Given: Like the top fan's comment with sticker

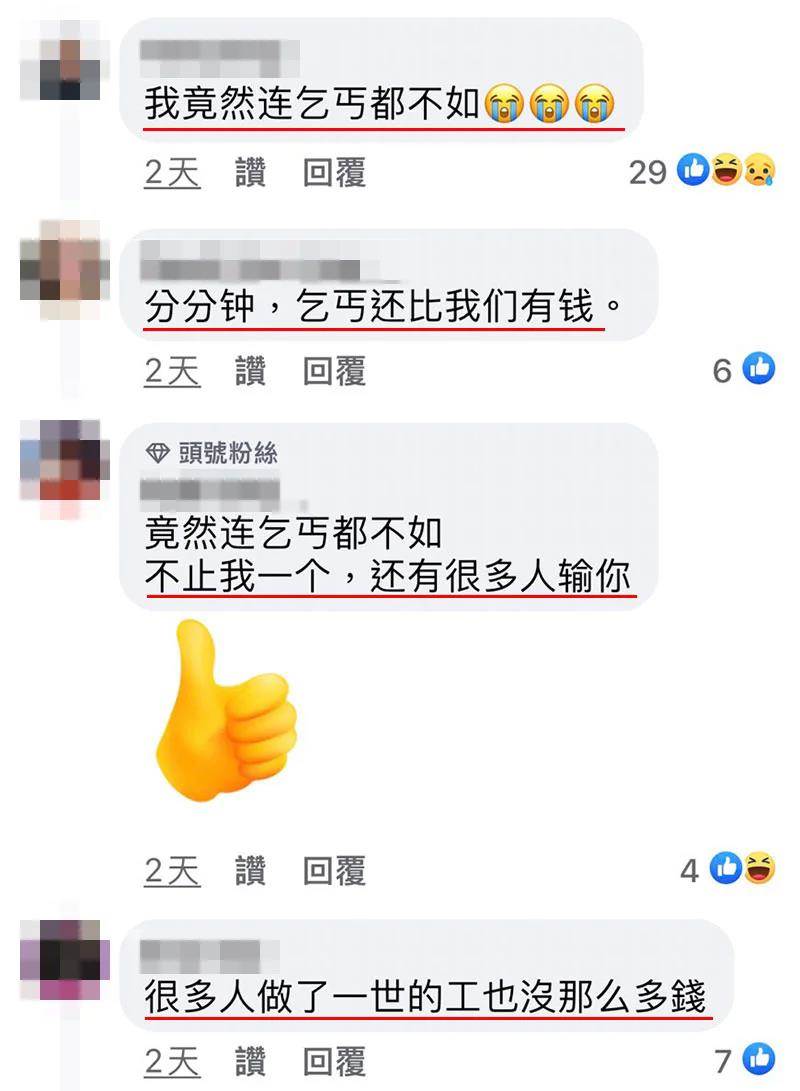Looking at the screenshot, I should tap(250, 870).
